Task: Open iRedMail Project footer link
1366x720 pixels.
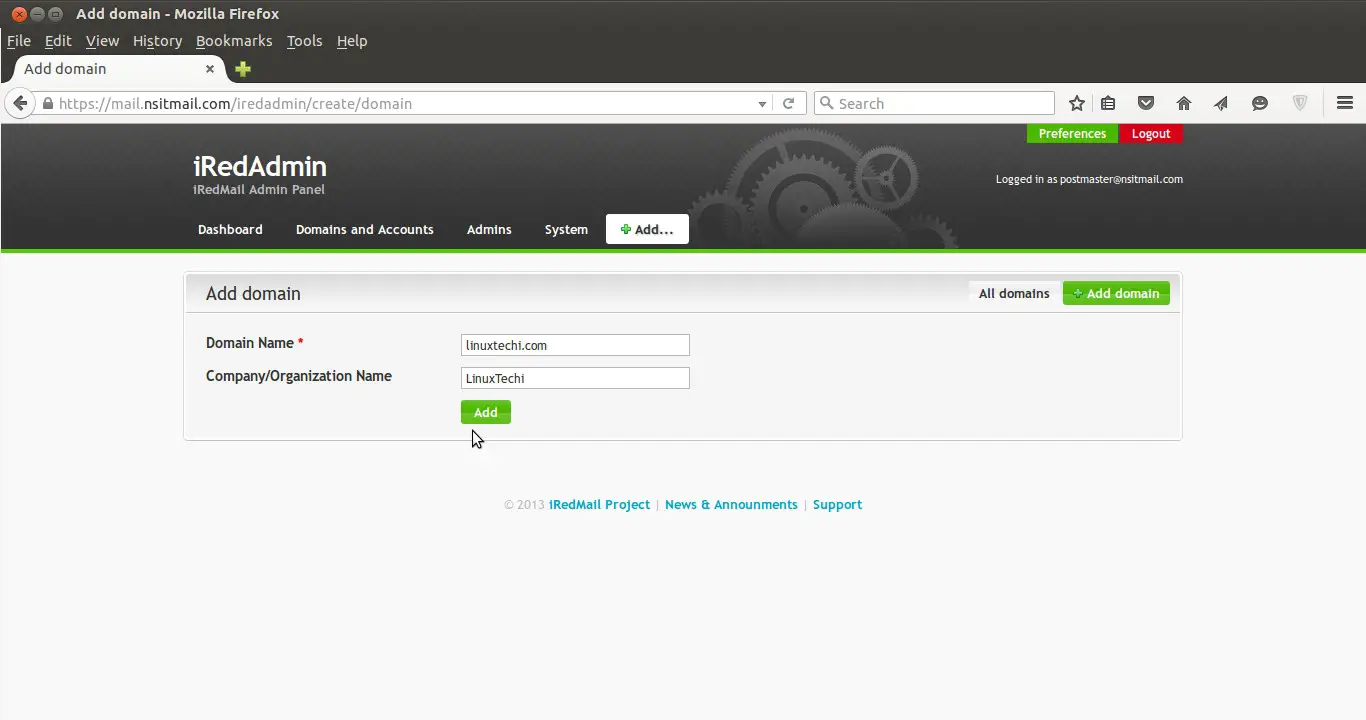Action: point(599,505)
